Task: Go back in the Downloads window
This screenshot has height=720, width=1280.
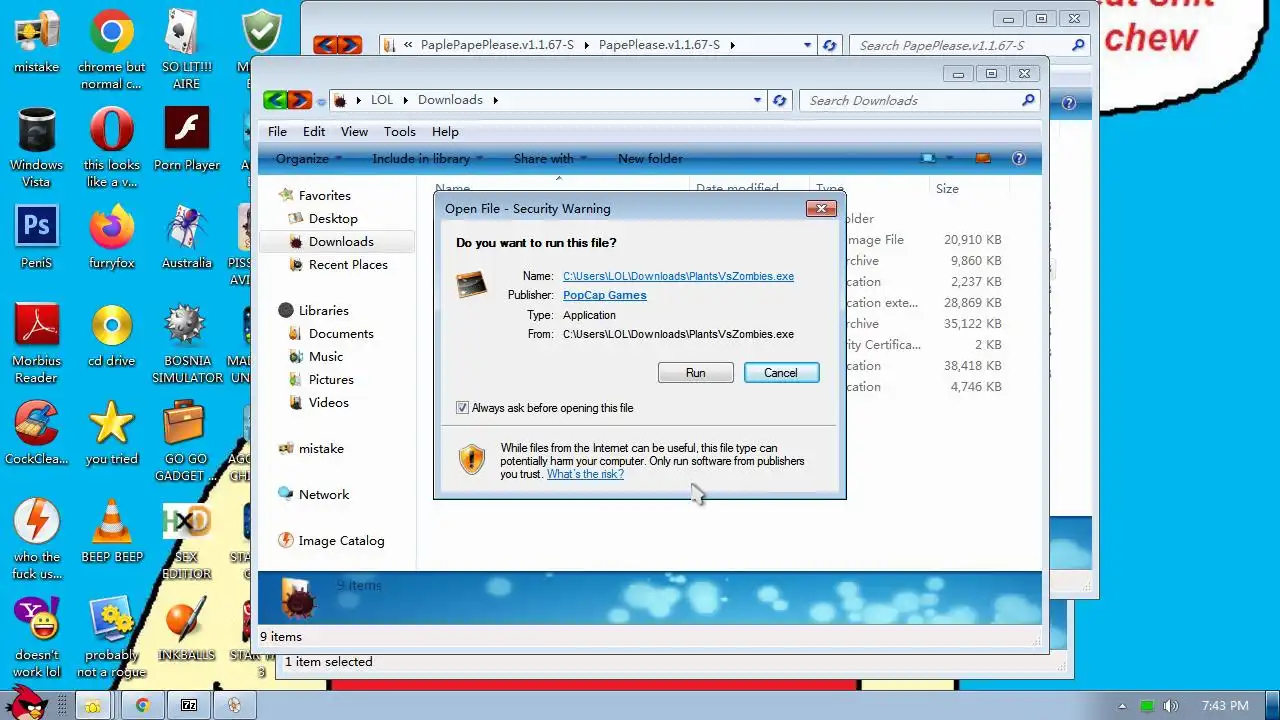Action: (275, 100)
